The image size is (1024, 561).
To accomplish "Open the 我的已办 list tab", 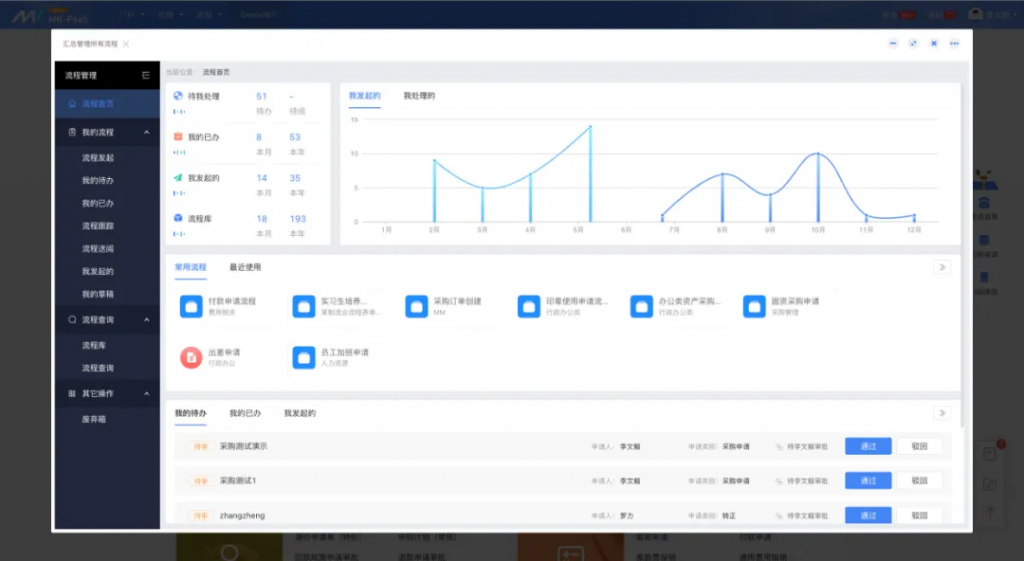I will (x=245, y=413).
